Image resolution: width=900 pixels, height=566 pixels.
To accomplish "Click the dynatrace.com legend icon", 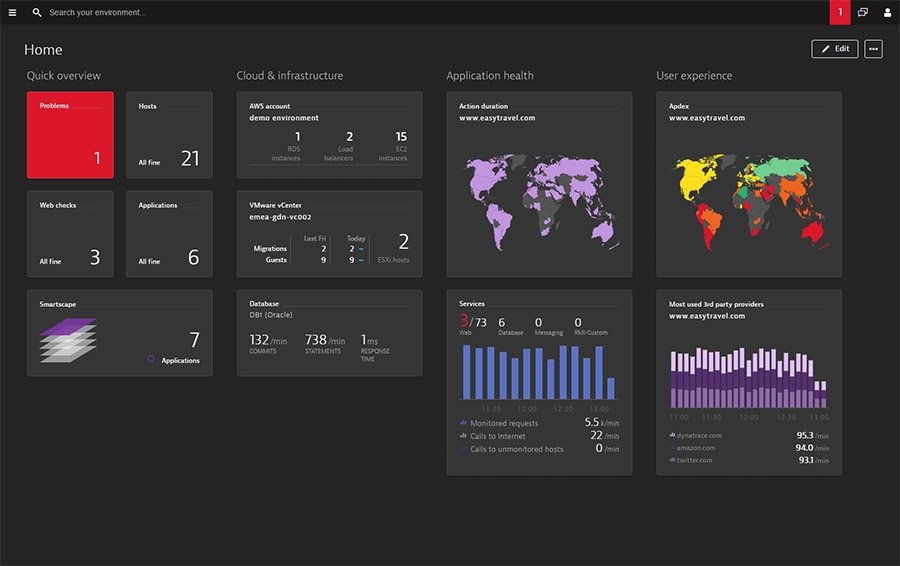I will (x=673, y=435).
